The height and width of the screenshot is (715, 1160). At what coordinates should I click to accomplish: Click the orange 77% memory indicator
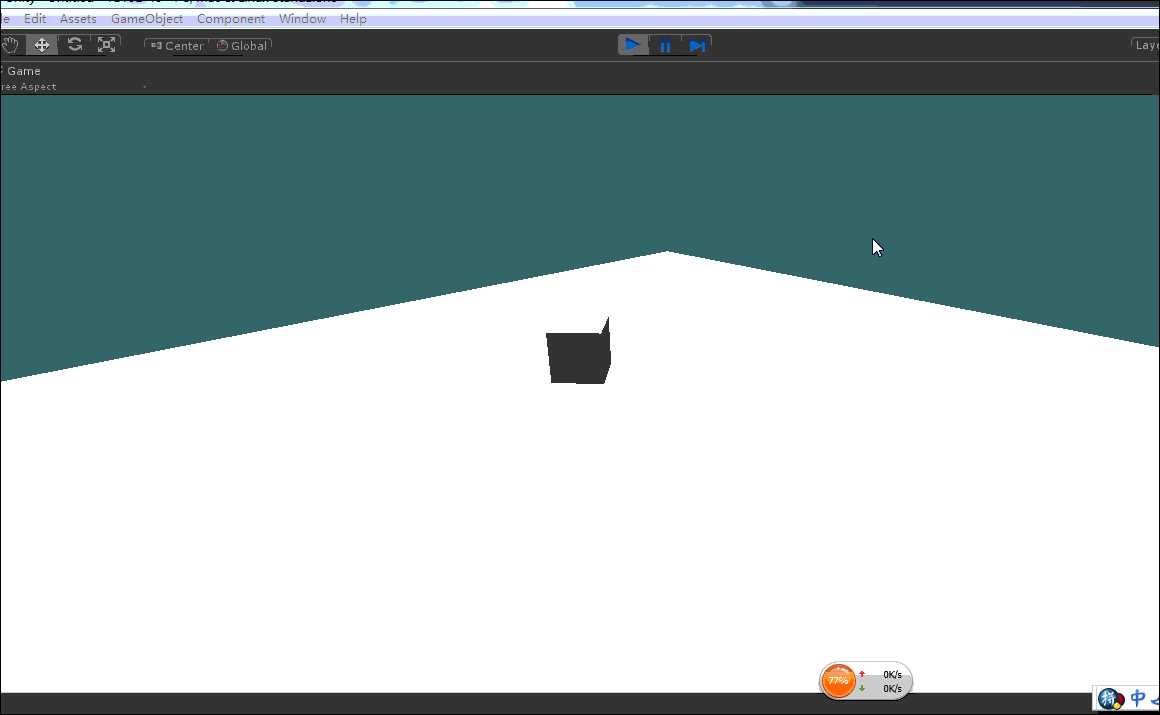pos(838,680)
